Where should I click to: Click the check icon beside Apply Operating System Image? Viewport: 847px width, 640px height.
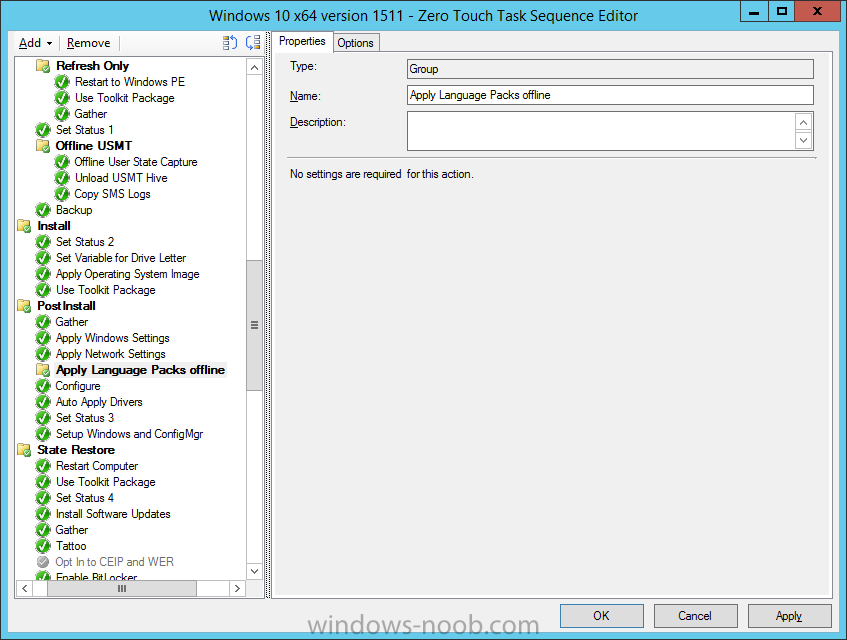point(43,274)
